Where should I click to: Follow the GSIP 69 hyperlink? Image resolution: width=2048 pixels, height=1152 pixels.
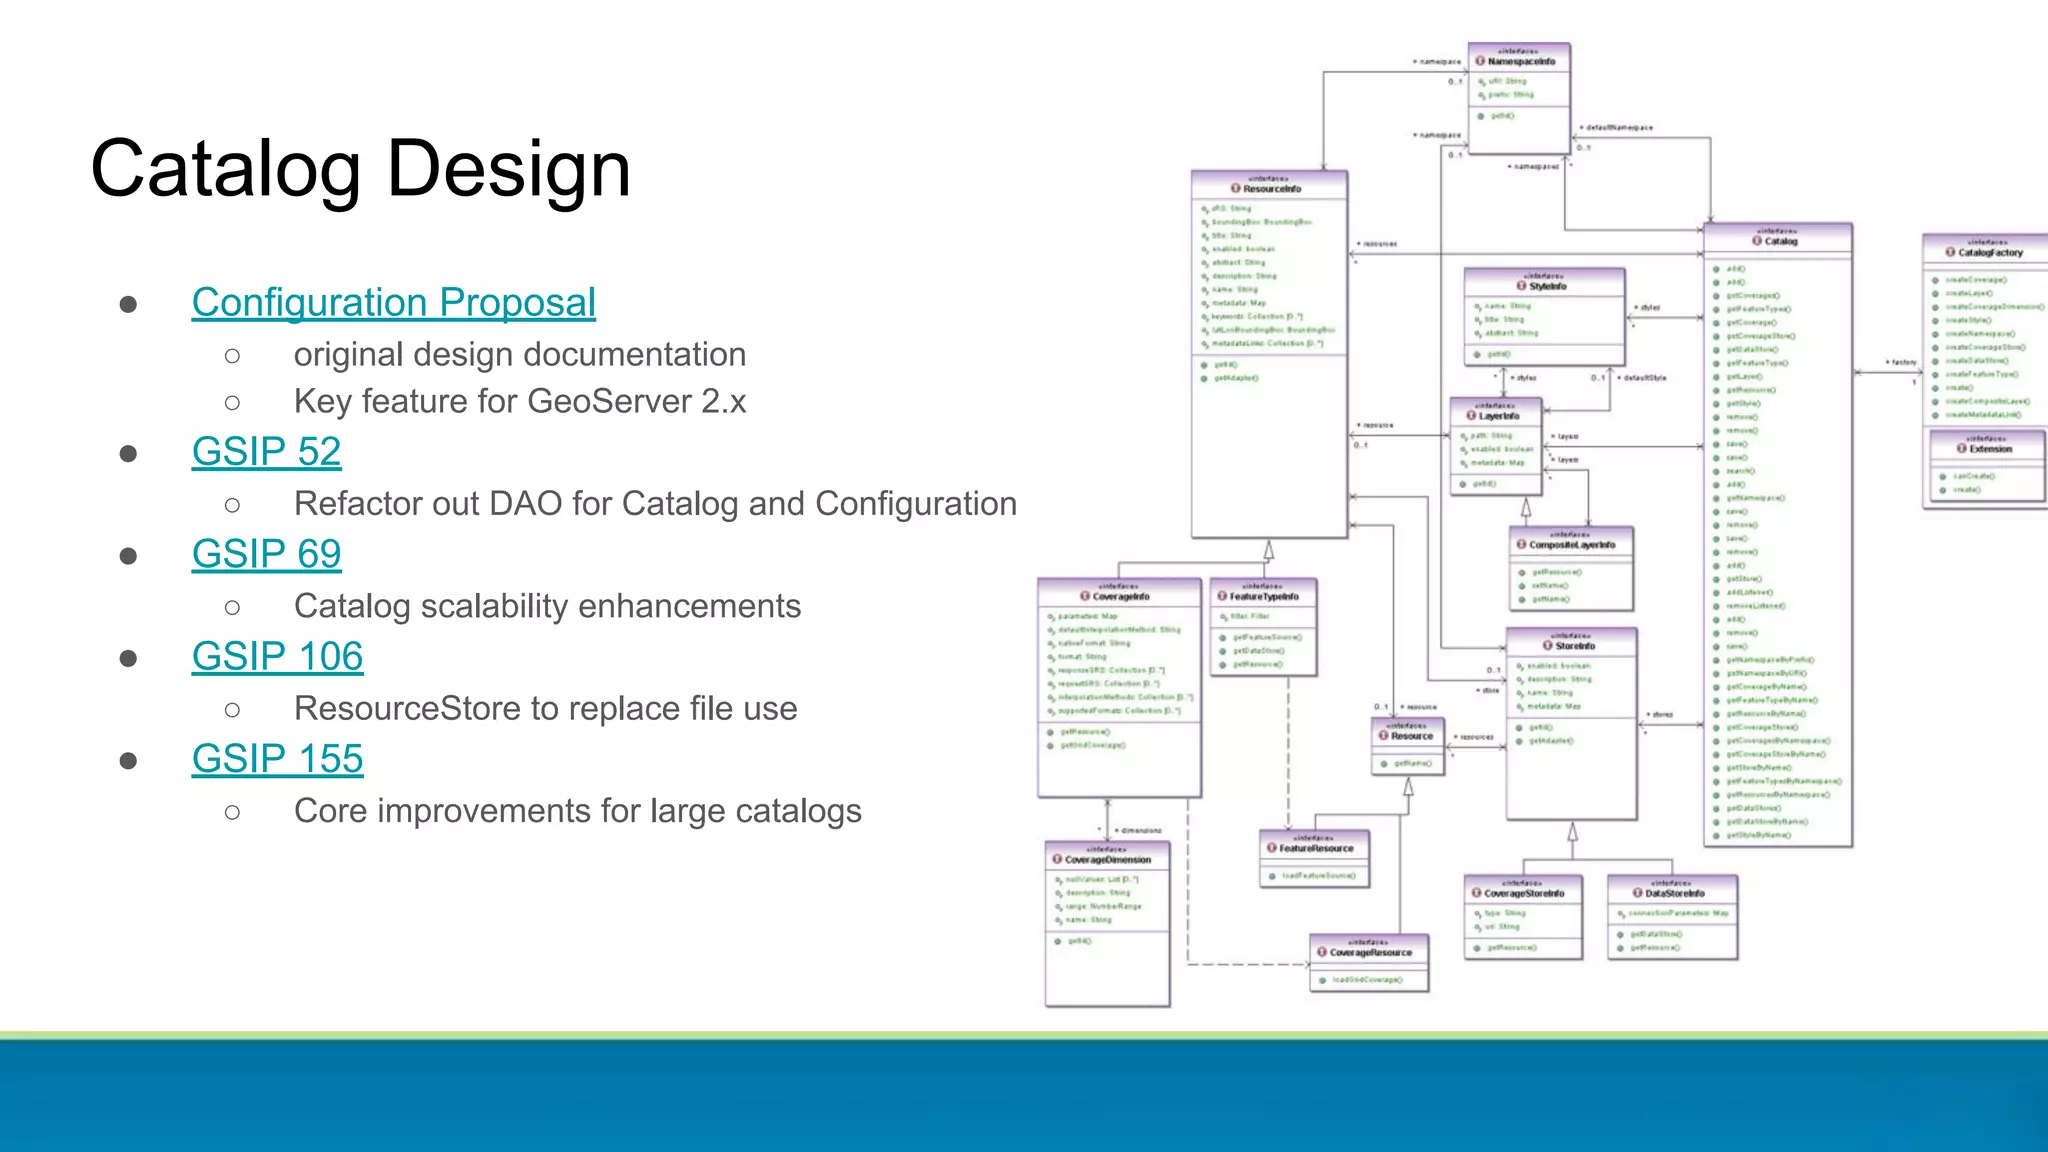266,554
